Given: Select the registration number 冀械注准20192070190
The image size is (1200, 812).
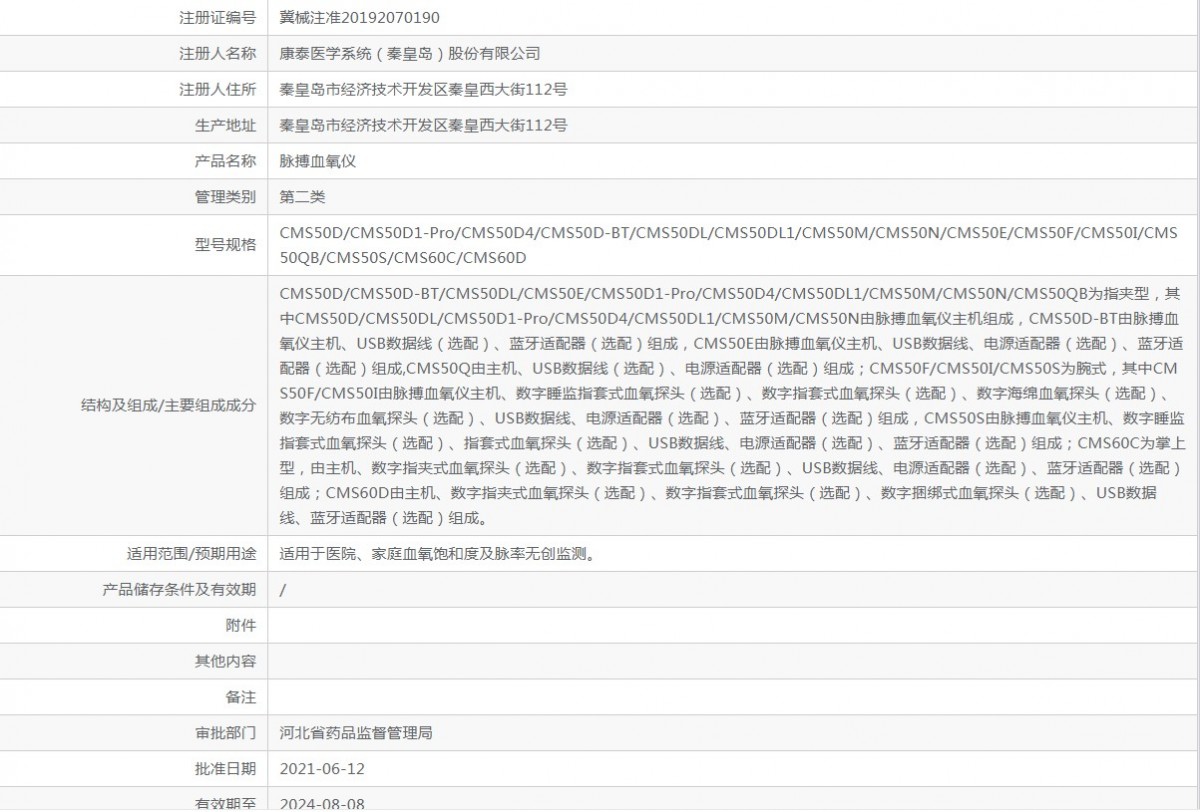Looking at the screenshot, I should (360, 17).
